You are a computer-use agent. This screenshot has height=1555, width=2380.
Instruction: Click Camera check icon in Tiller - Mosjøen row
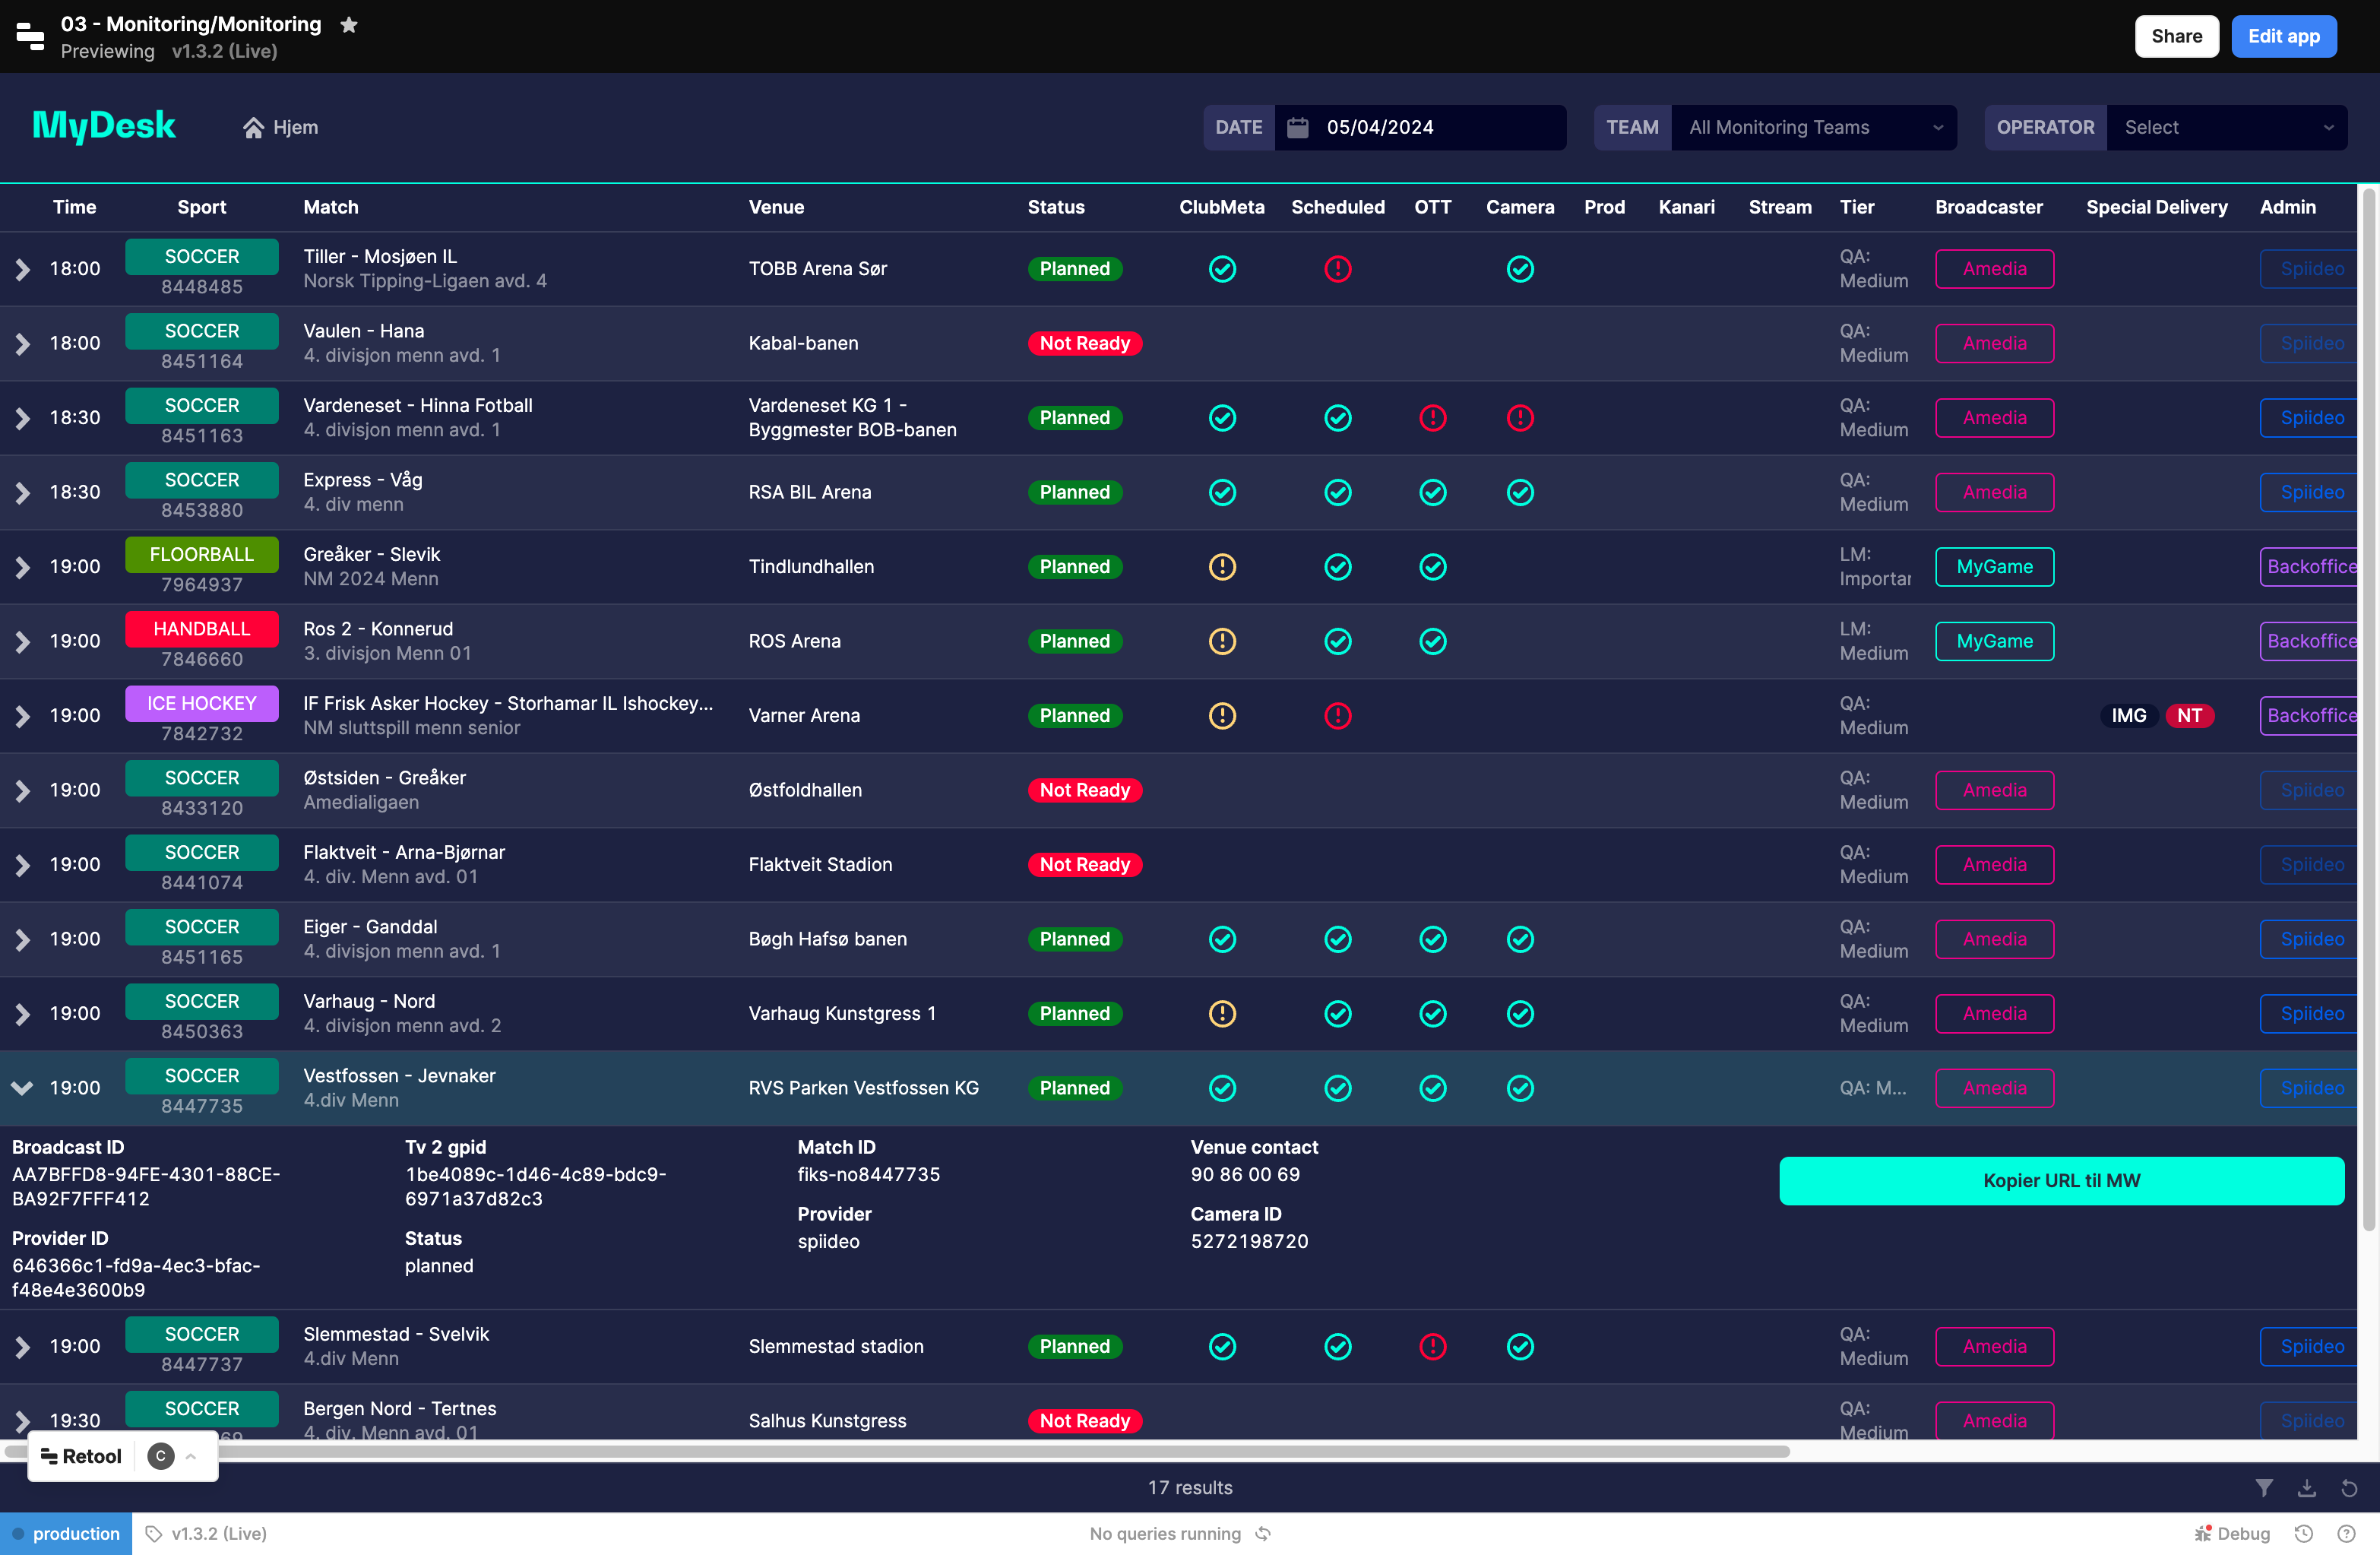pos(1520,269)
